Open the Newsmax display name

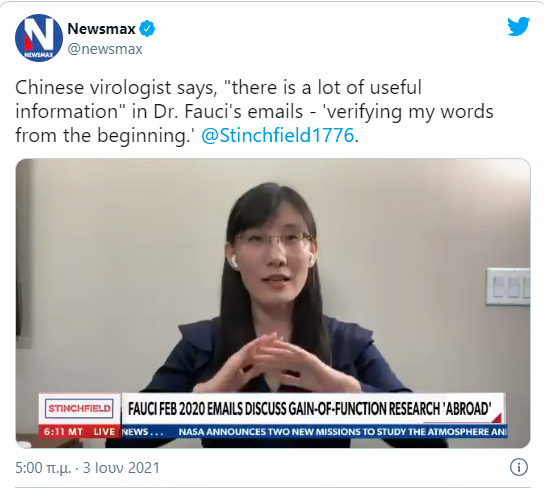pos(101,29)
